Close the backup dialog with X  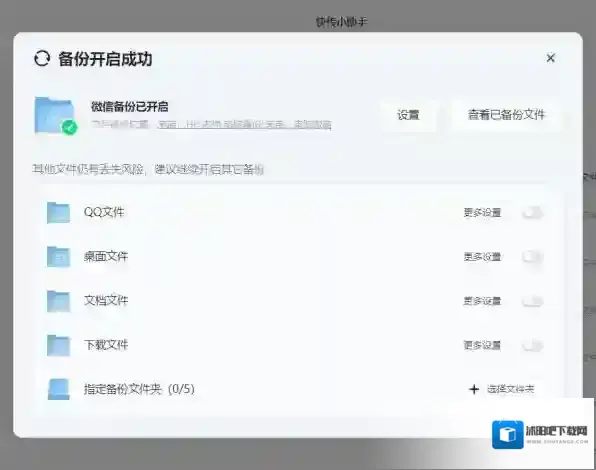(550, 58)
